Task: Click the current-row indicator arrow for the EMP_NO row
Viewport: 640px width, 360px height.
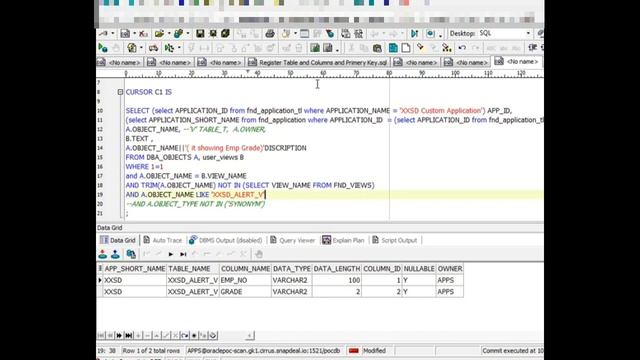Action: pos(100,280)
